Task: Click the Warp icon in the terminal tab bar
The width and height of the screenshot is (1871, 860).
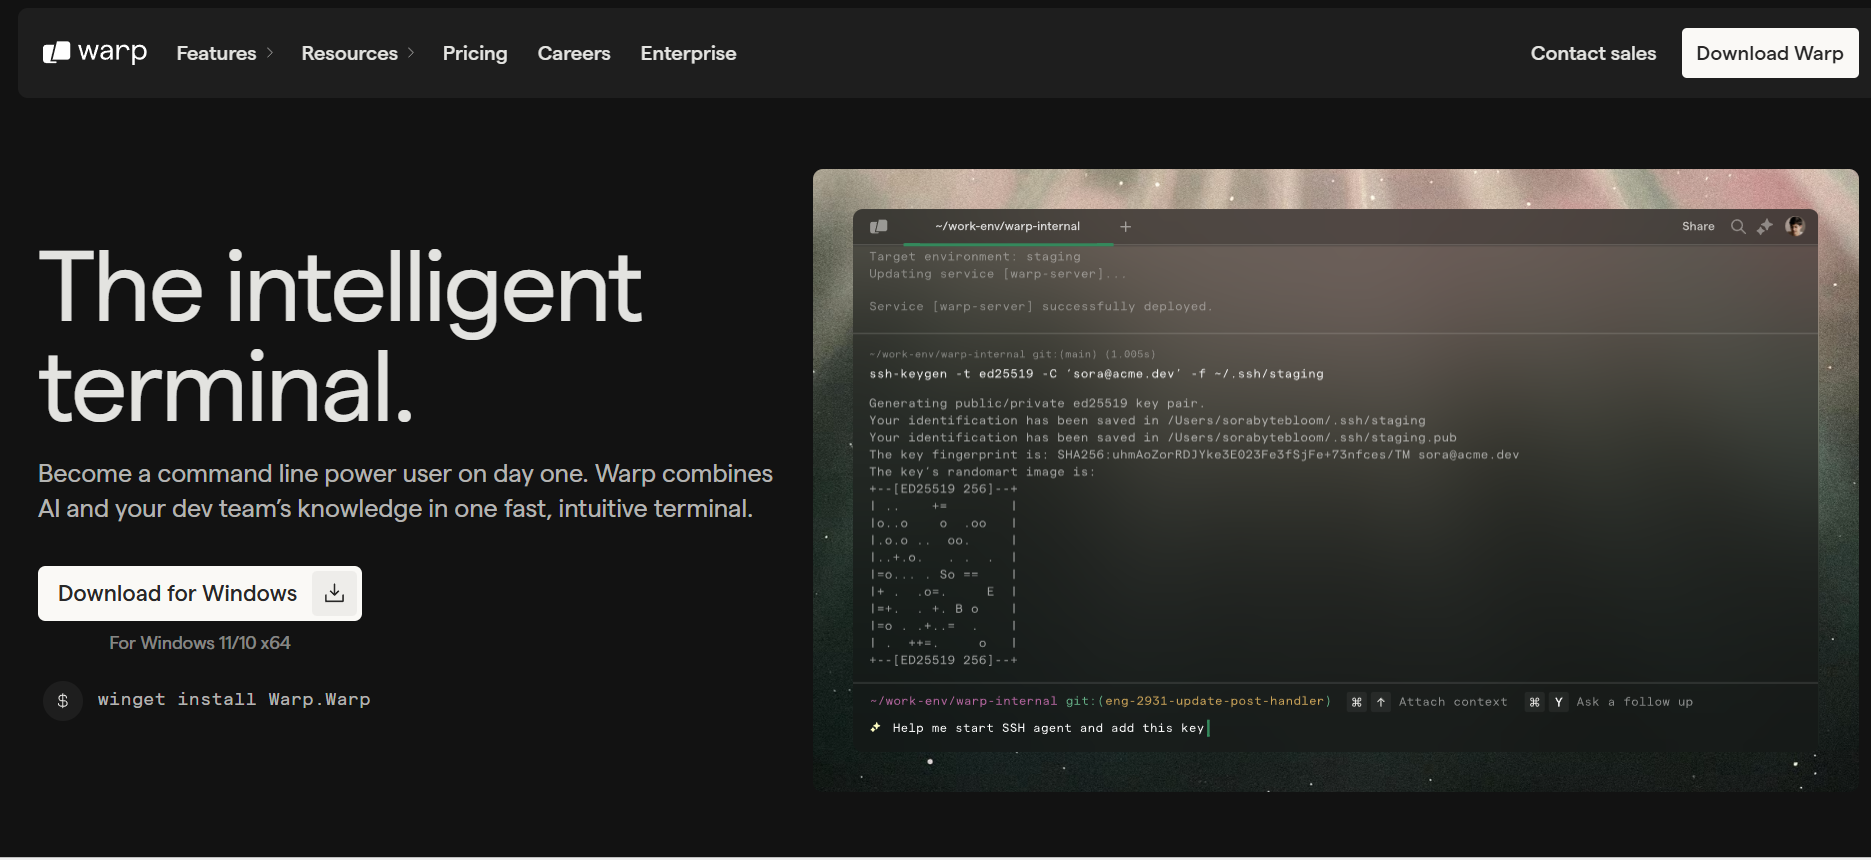Action: pyautogui.click(x=879, y=227)
